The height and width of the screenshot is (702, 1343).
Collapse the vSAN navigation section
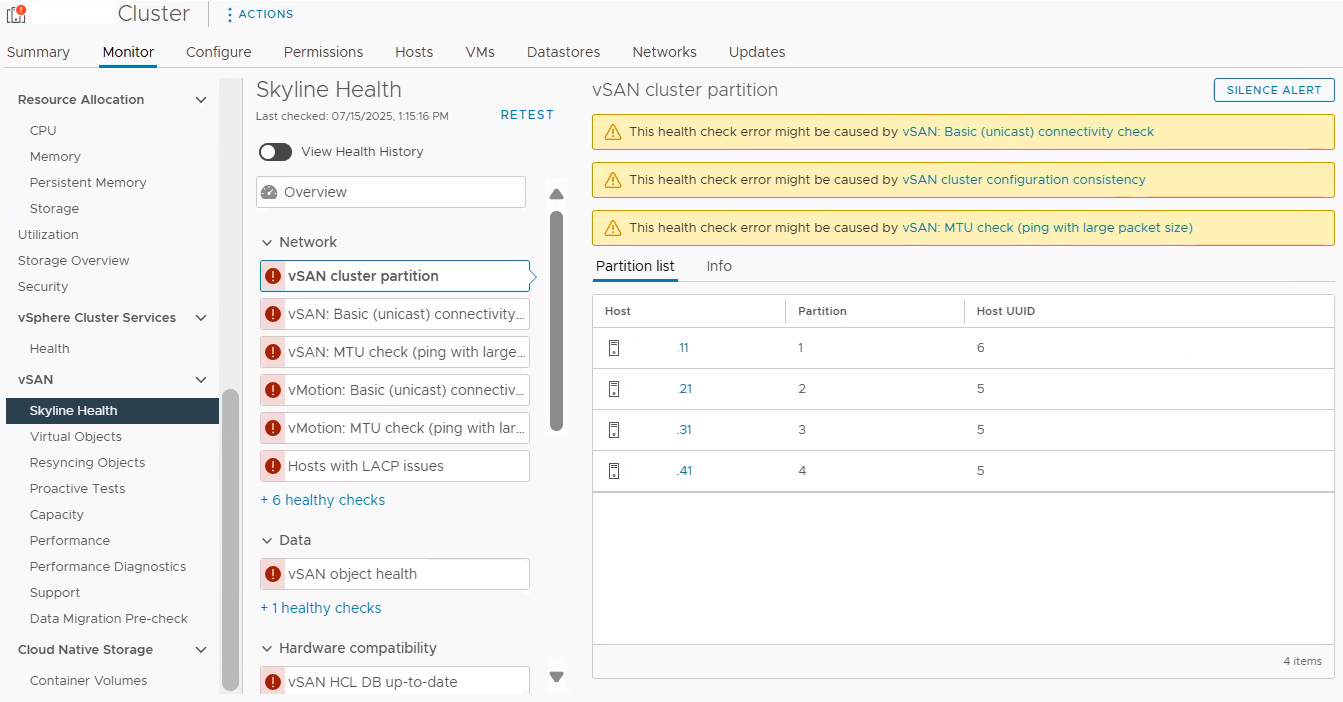(x=201, y=380)
